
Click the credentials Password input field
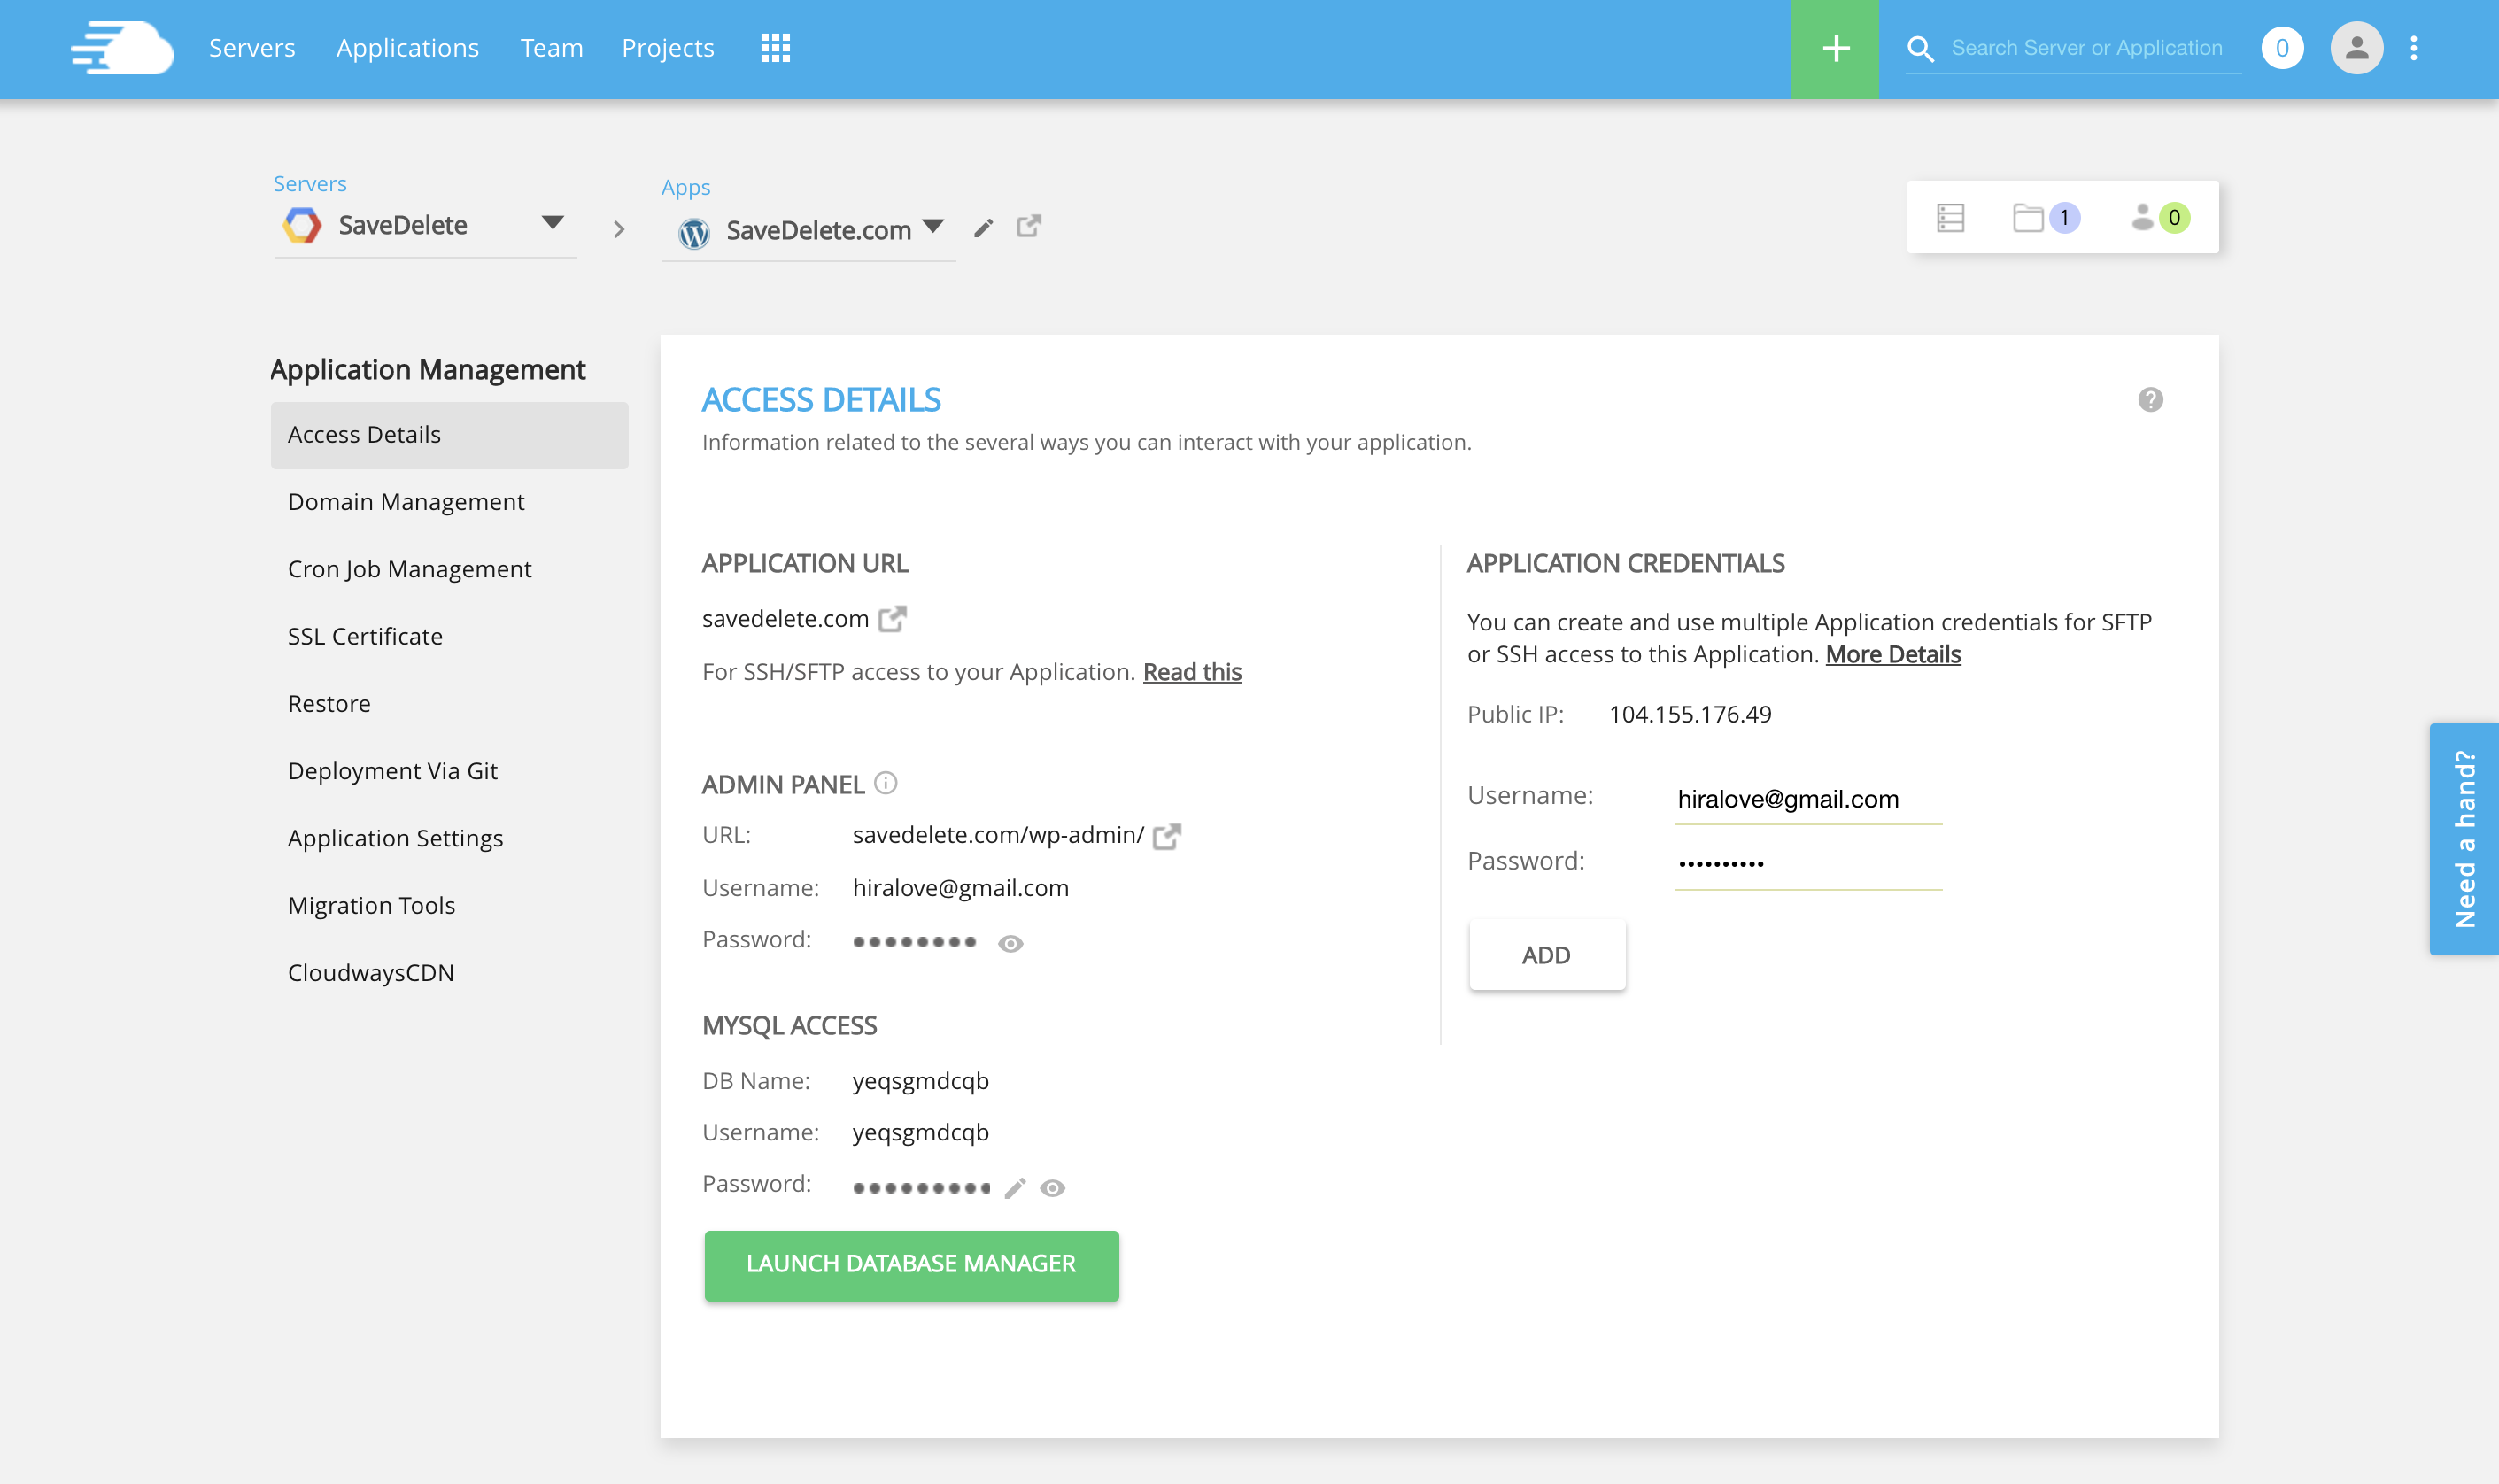[x=1808, y=863]
